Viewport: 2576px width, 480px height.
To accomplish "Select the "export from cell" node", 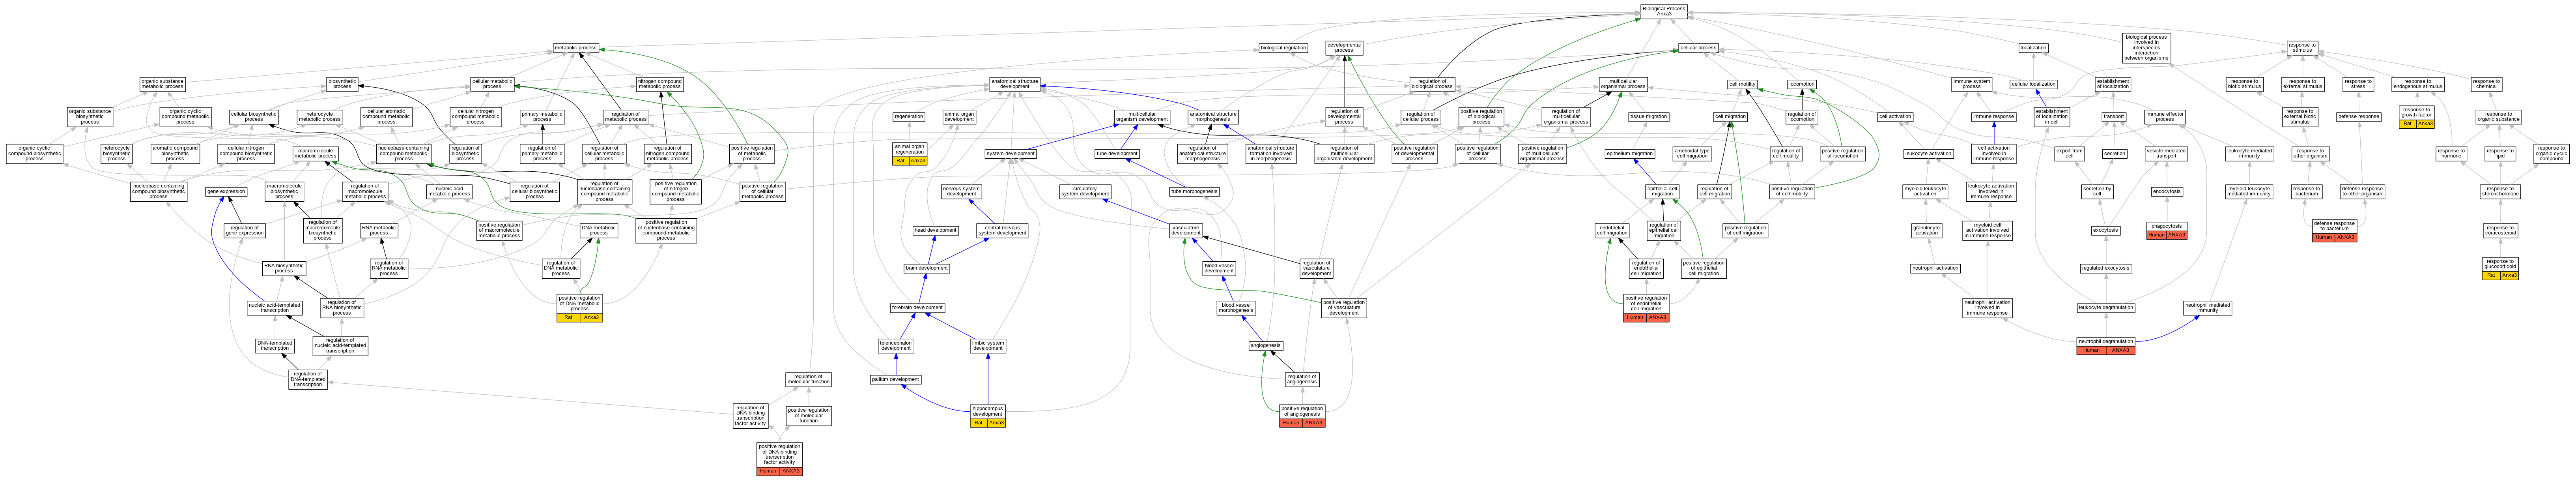I will [x=2069, y=153].
